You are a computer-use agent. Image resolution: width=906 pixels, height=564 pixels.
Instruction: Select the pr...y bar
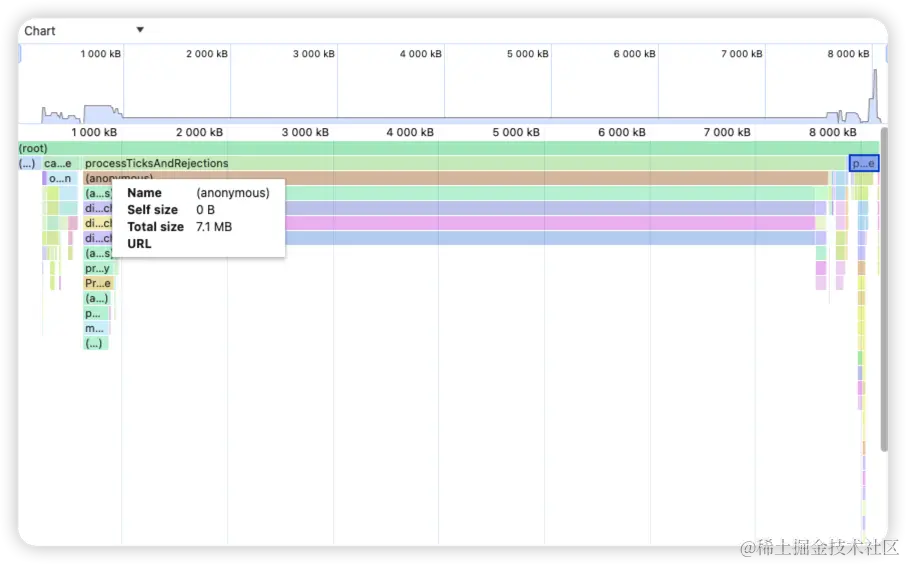click(100, 268)
